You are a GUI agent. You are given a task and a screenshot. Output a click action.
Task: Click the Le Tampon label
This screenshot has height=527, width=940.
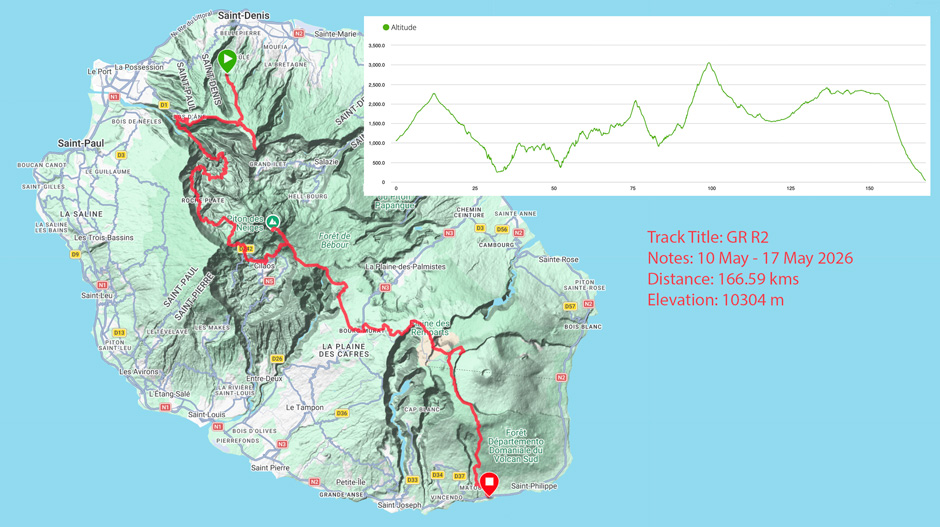coord(305,408)
